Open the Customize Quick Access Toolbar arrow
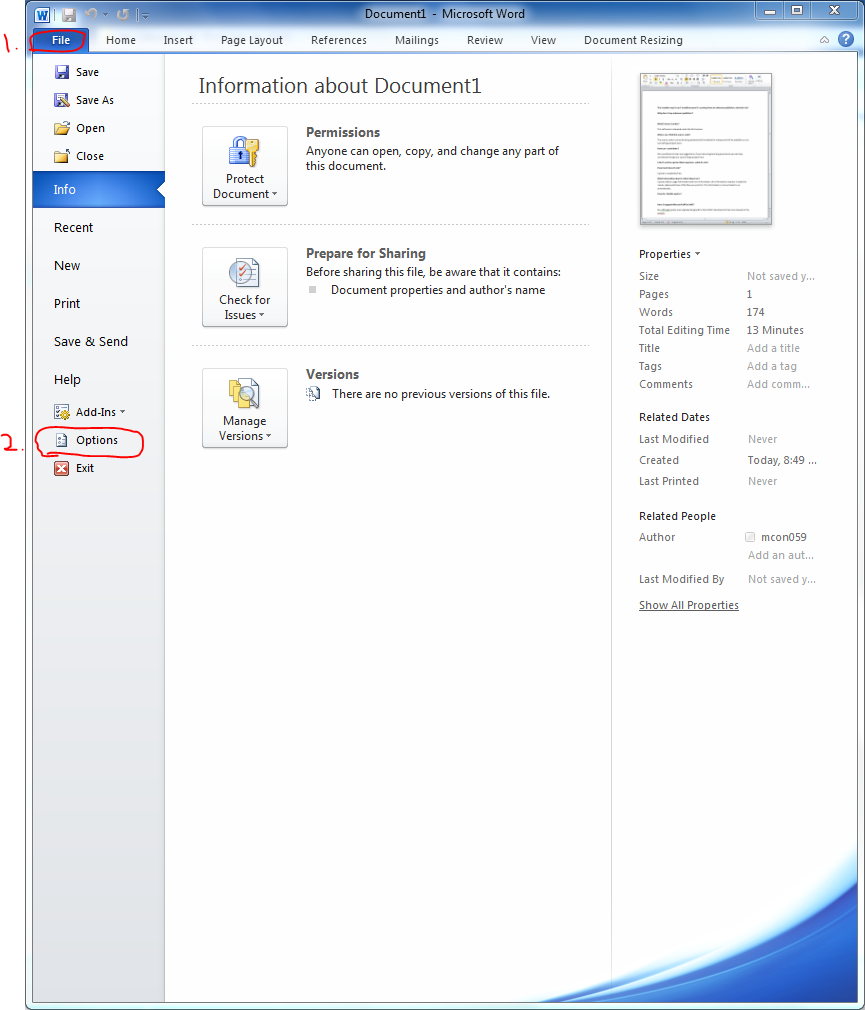 click(x=145, y=15)
